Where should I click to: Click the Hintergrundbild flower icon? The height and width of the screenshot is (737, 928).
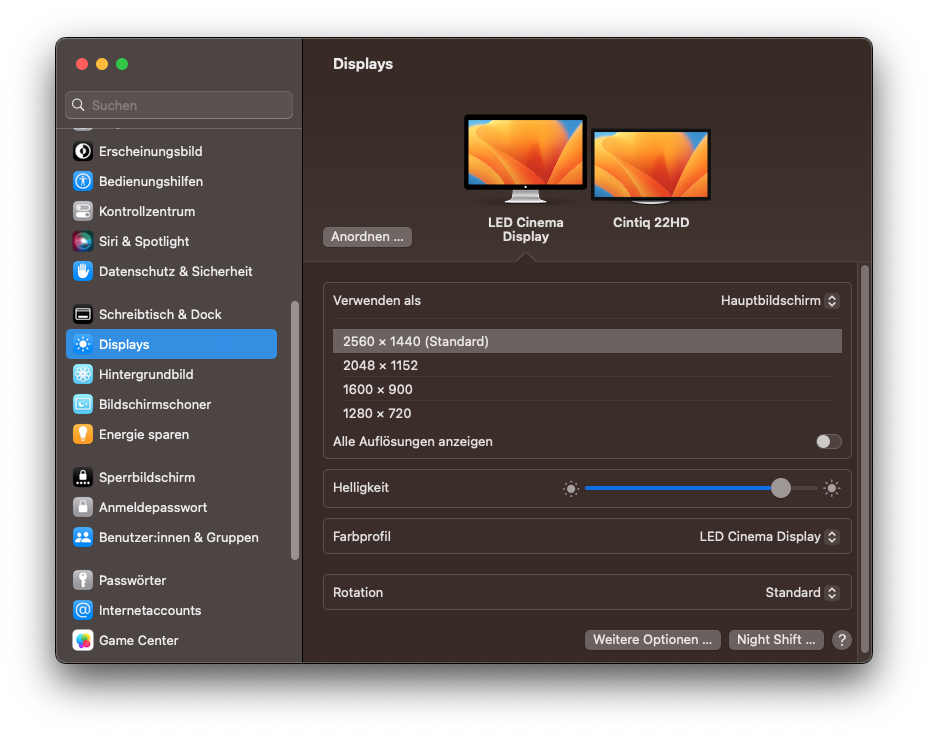pyautogui.click(x=83, y=374)
